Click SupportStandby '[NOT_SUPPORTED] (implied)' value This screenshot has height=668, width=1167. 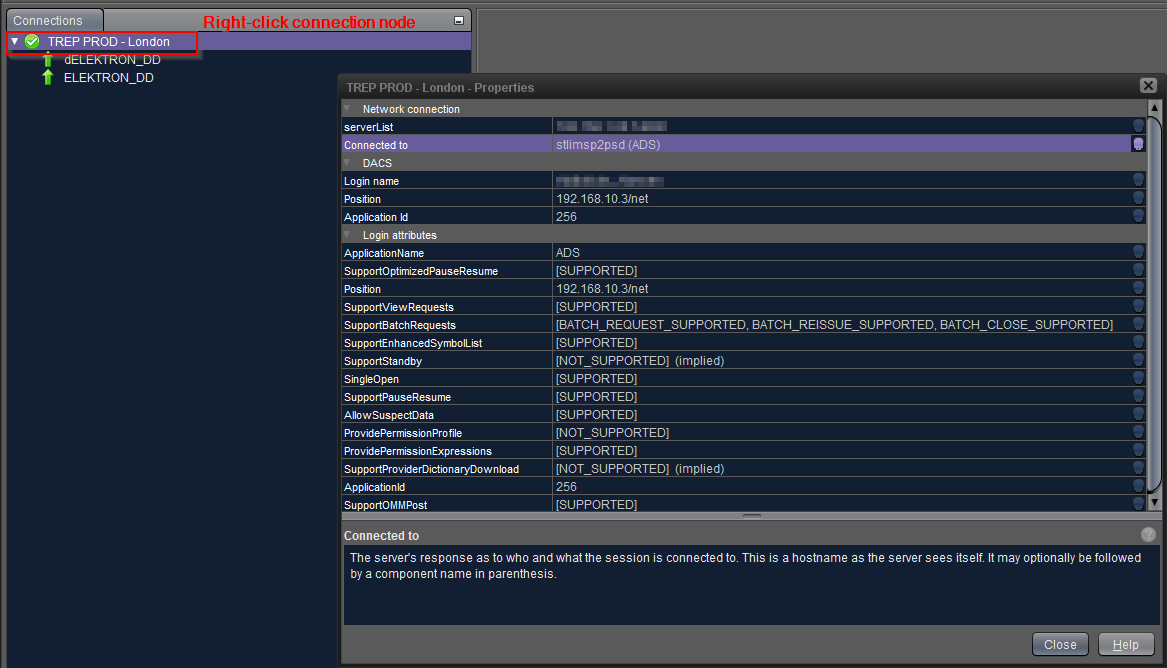[640, 361]
